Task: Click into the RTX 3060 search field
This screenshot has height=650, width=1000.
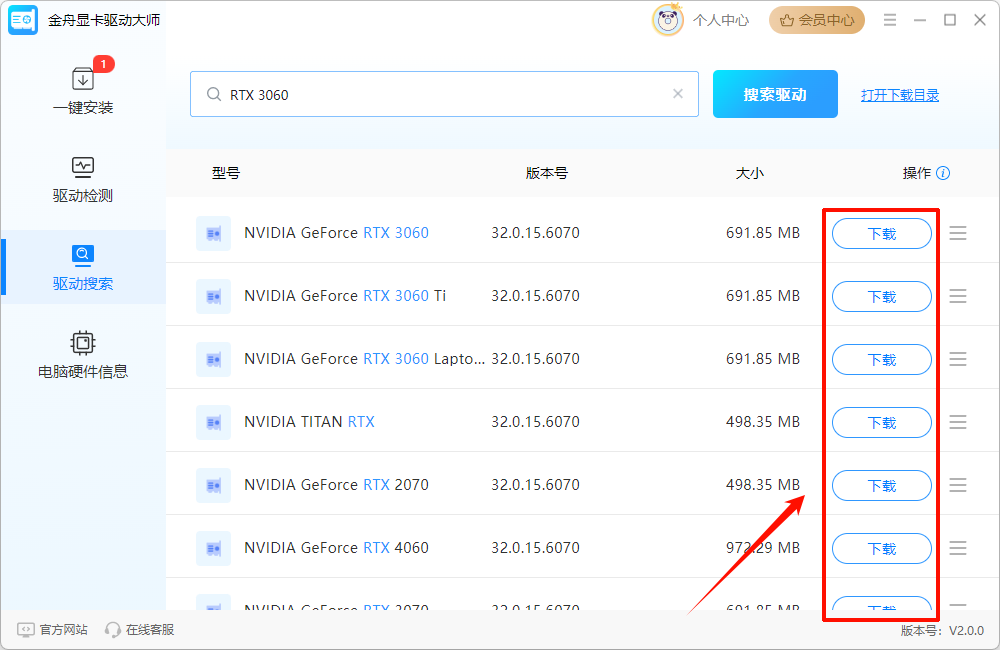Action: 440,94
